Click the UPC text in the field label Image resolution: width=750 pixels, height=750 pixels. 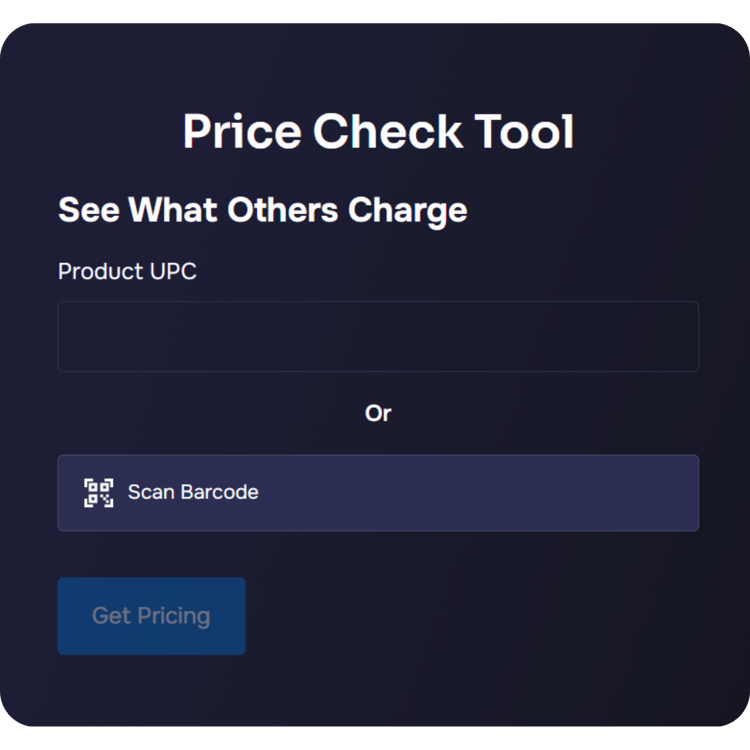tap(174, 271)
